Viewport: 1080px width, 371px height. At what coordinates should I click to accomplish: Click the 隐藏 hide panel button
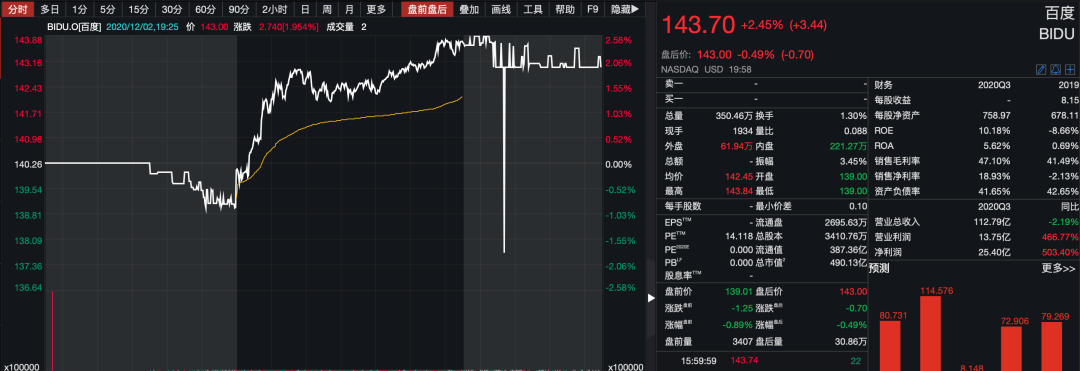point(624,10)
